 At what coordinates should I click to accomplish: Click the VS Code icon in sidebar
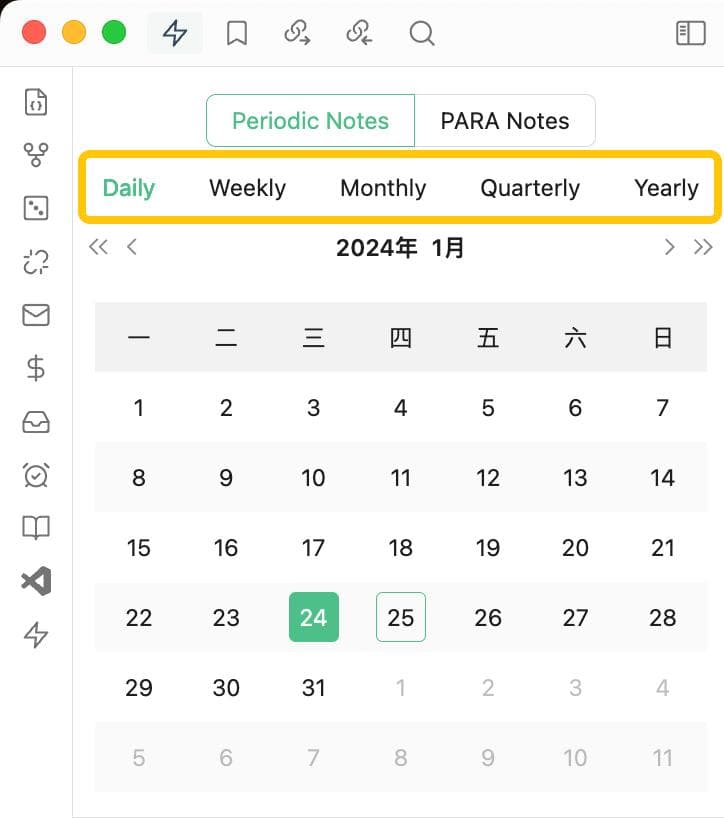[x=36, y=581]
